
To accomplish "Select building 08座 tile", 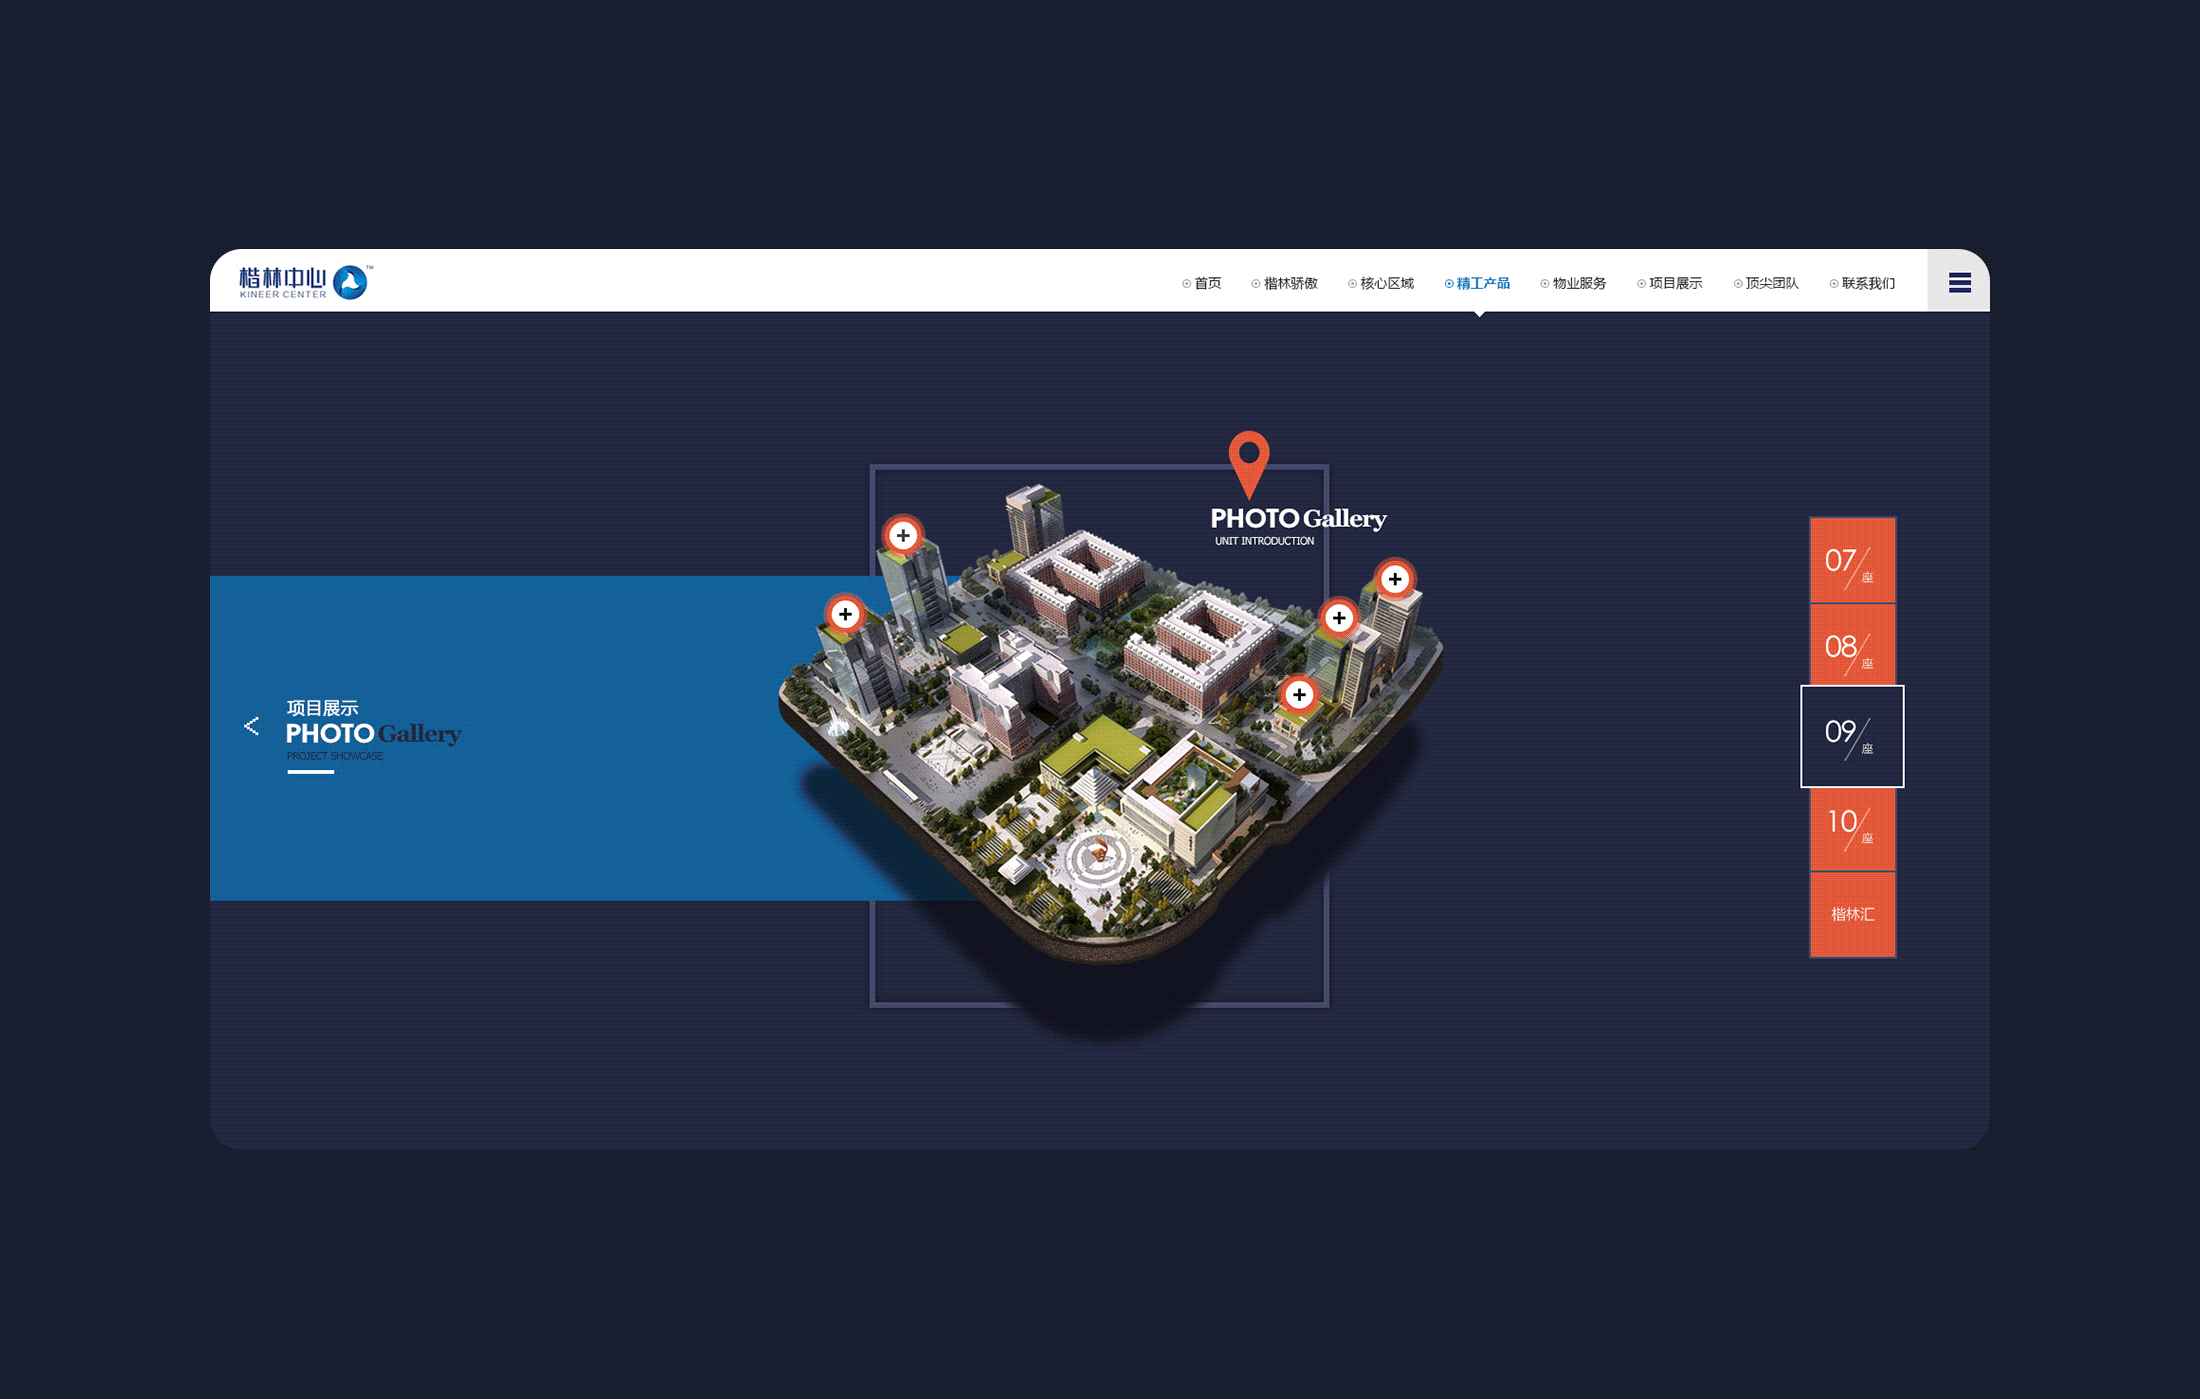I will tap(1852, 646).
